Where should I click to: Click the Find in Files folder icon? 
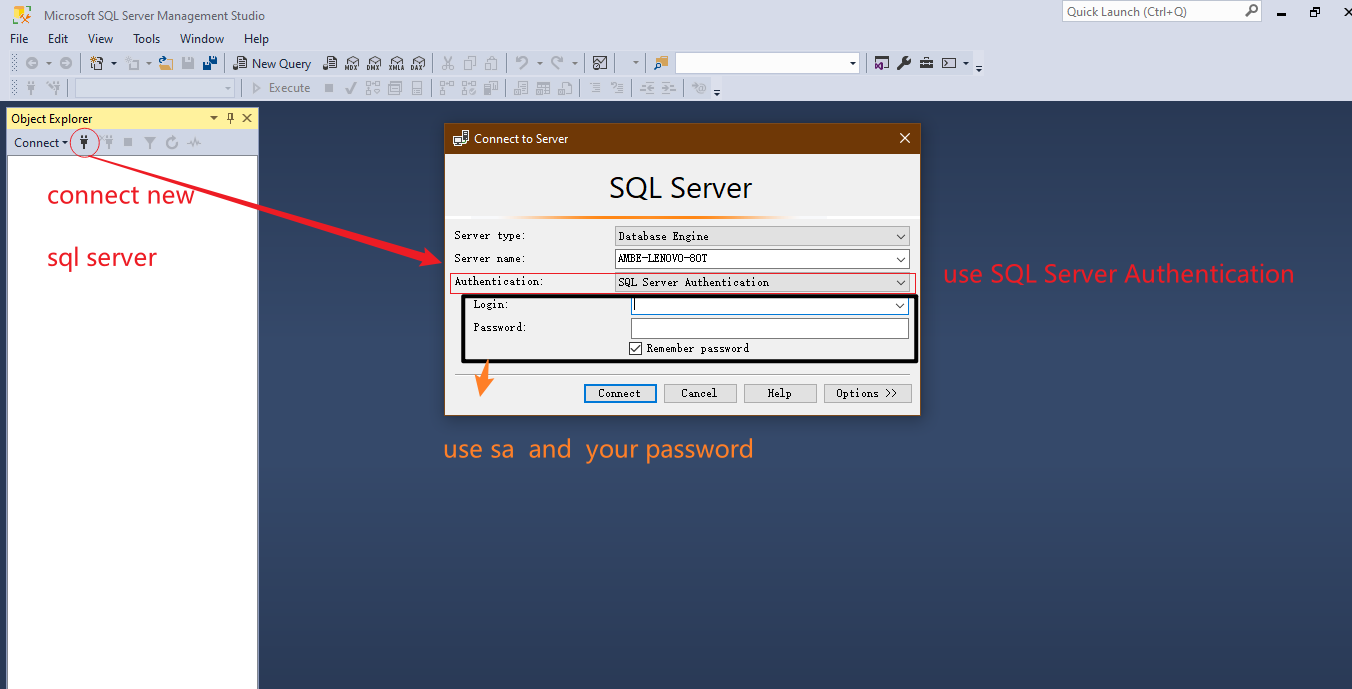pos(661,63)
